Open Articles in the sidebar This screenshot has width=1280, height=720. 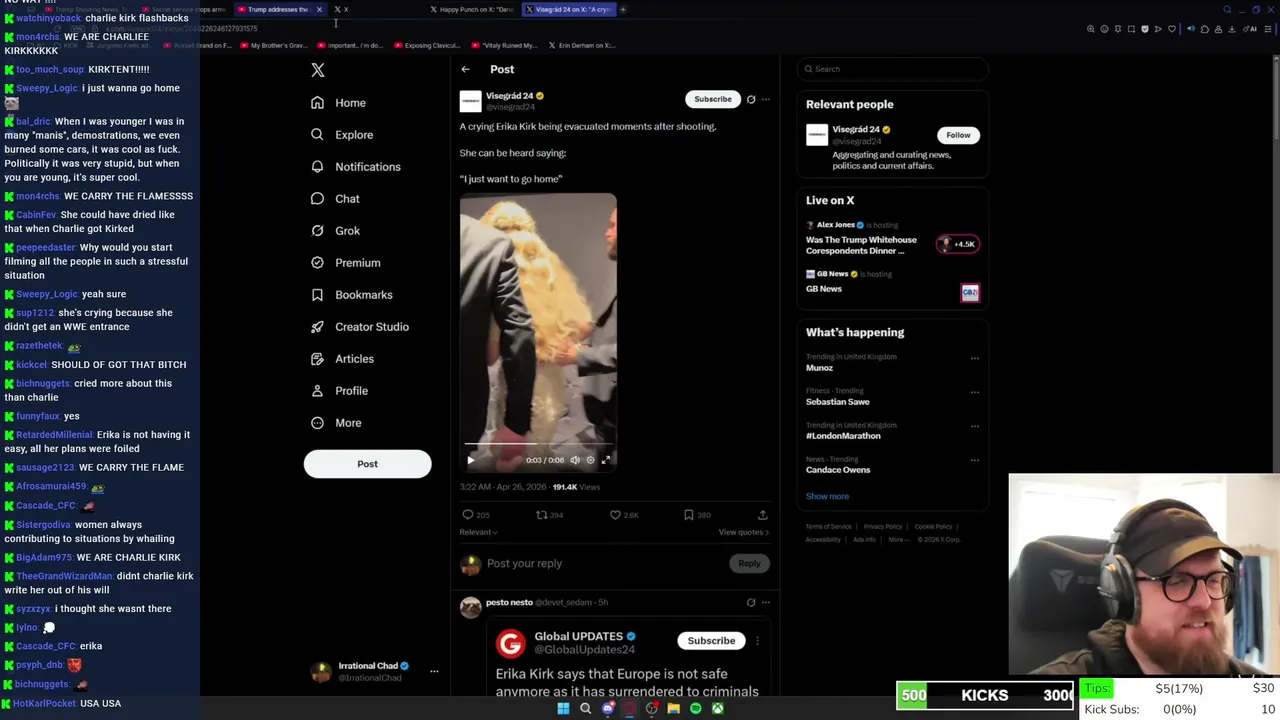click(341, 359)
